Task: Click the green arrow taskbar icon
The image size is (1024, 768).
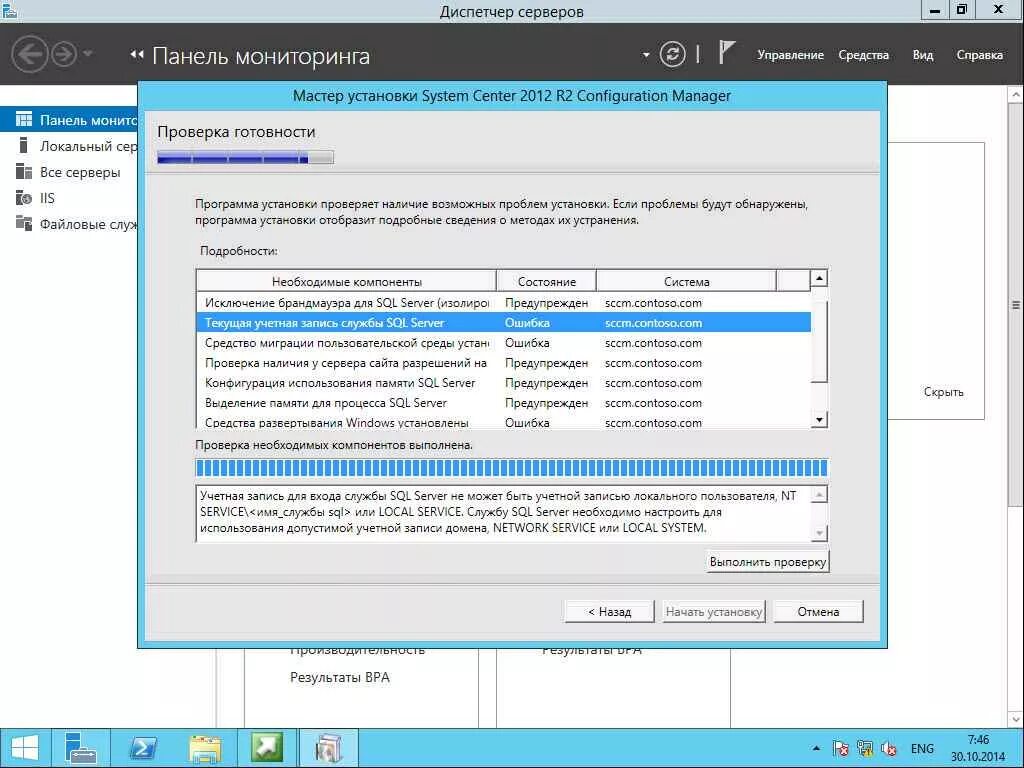Action: click(x=266, y=748)
